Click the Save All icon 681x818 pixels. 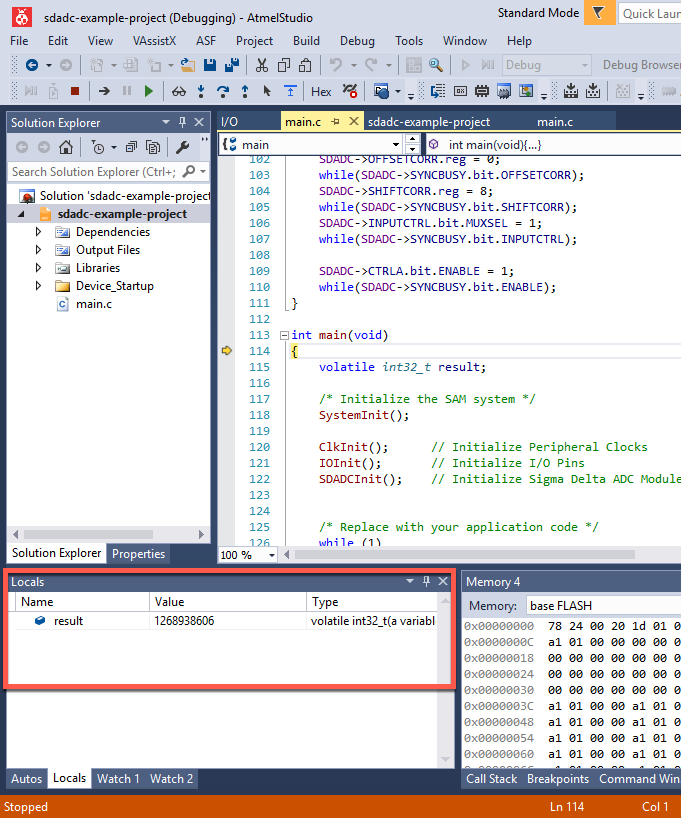(232, 65)
